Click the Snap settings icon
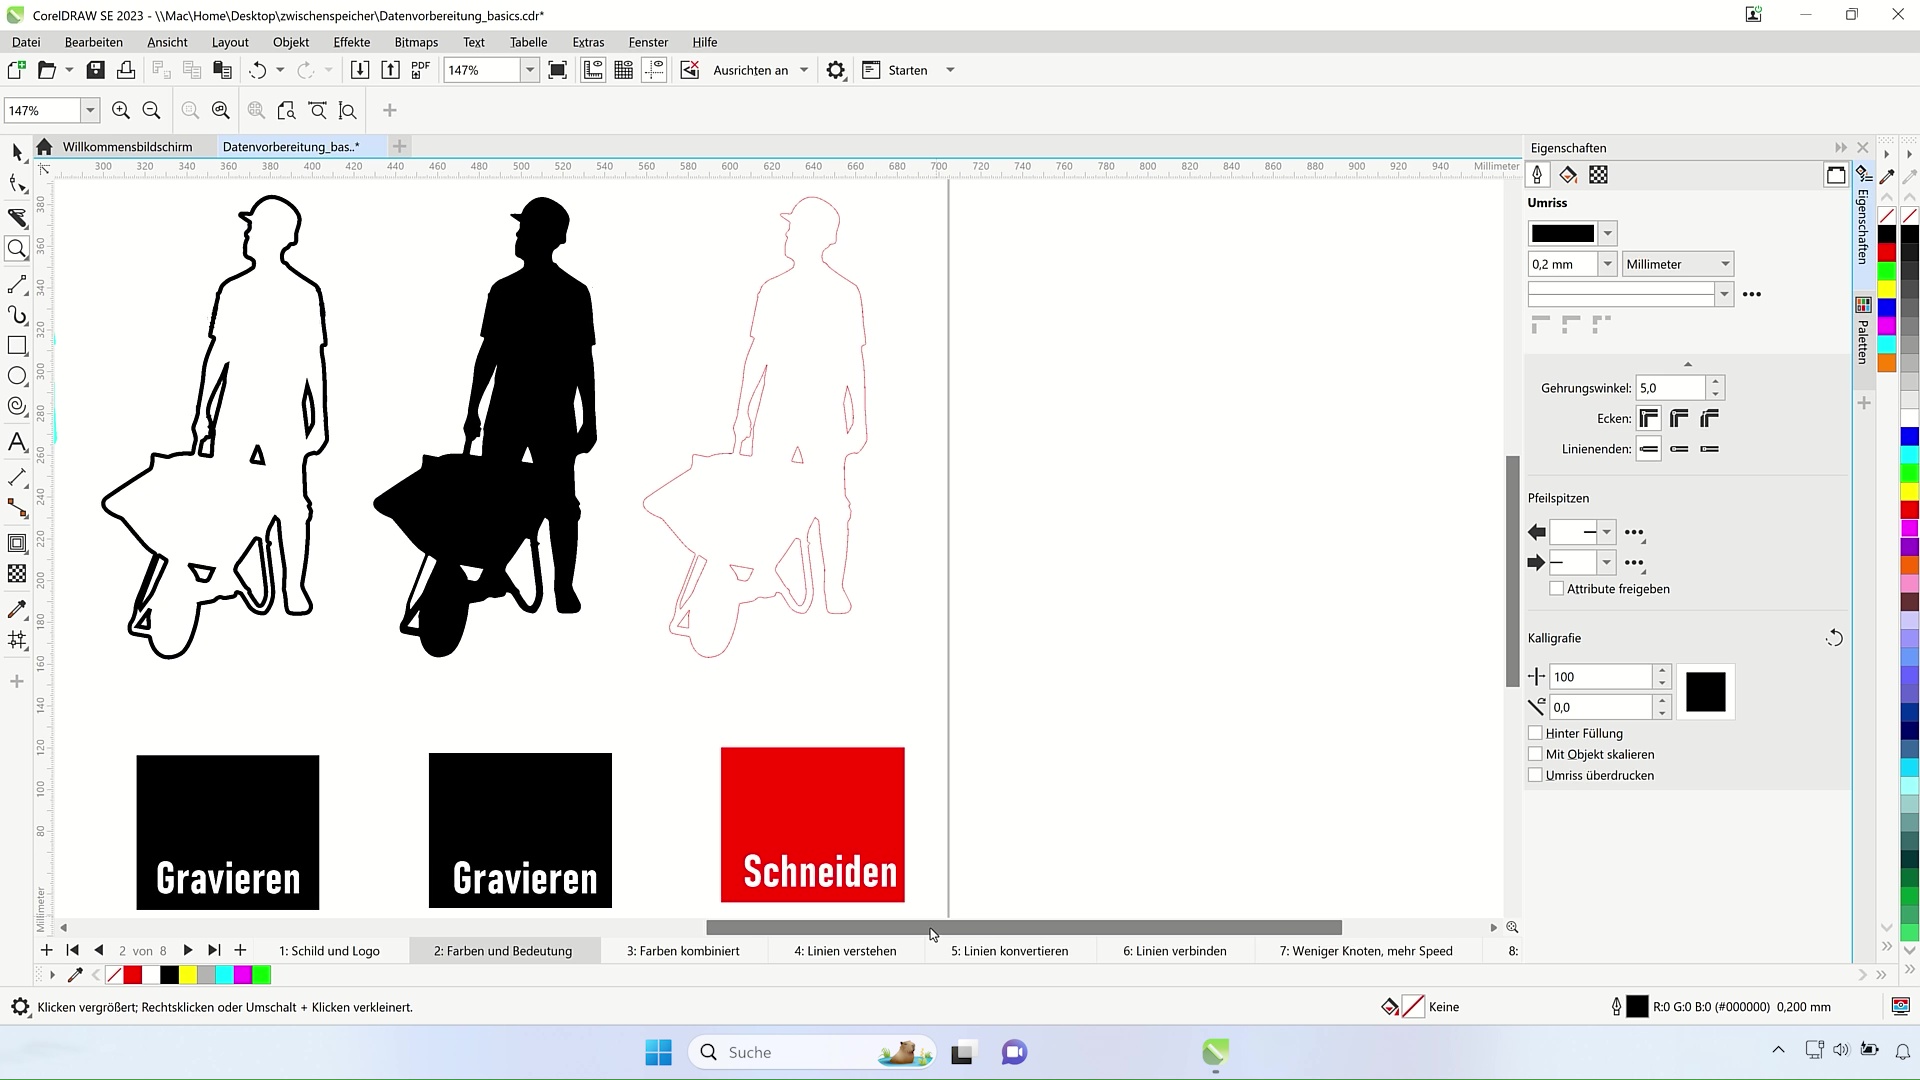The image size is (1920, 1080). coord(836,69)
